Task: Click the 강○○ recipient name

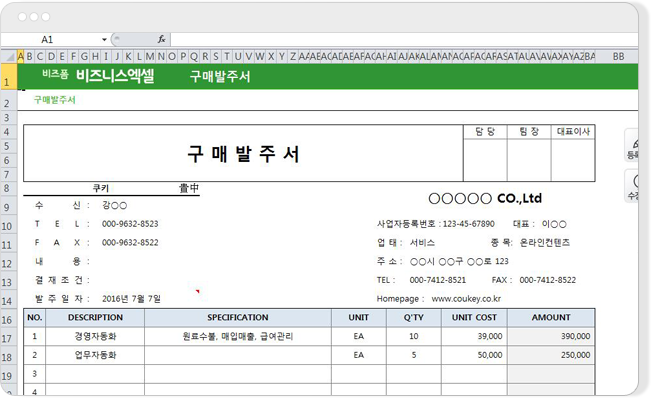Action: (114, 205)
